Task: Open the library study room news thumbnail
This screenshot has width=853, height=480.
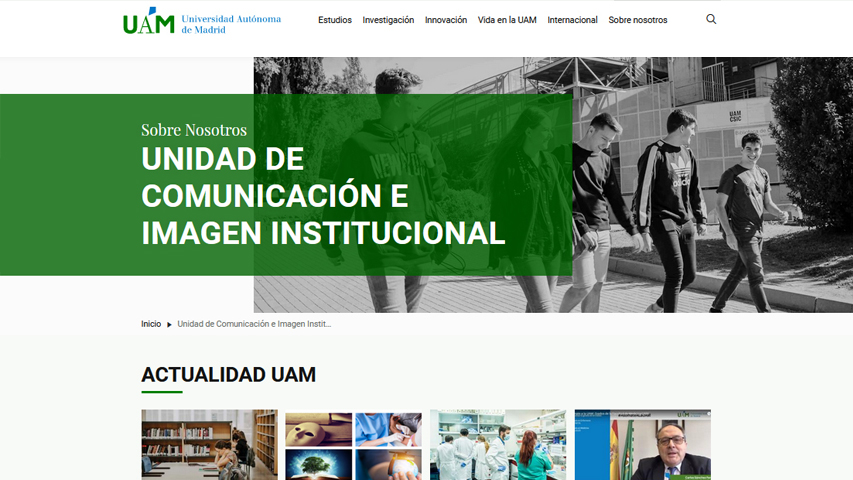Action: point(209,445)
